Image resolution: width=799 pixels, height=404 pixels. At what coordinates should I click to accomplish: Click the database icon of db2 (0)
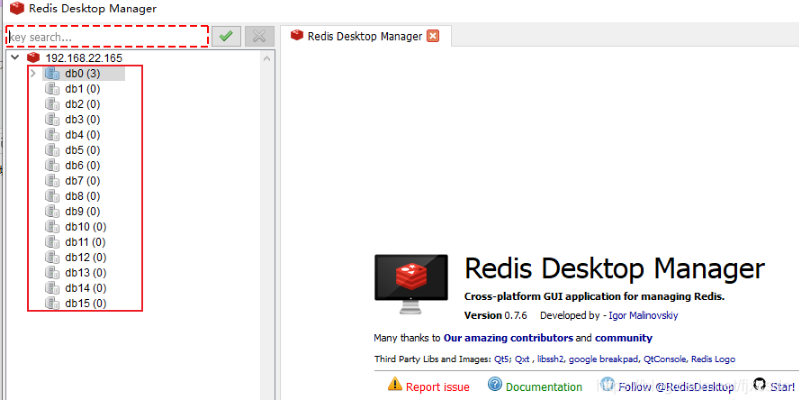pyautogui.click(x=52, y=104)
